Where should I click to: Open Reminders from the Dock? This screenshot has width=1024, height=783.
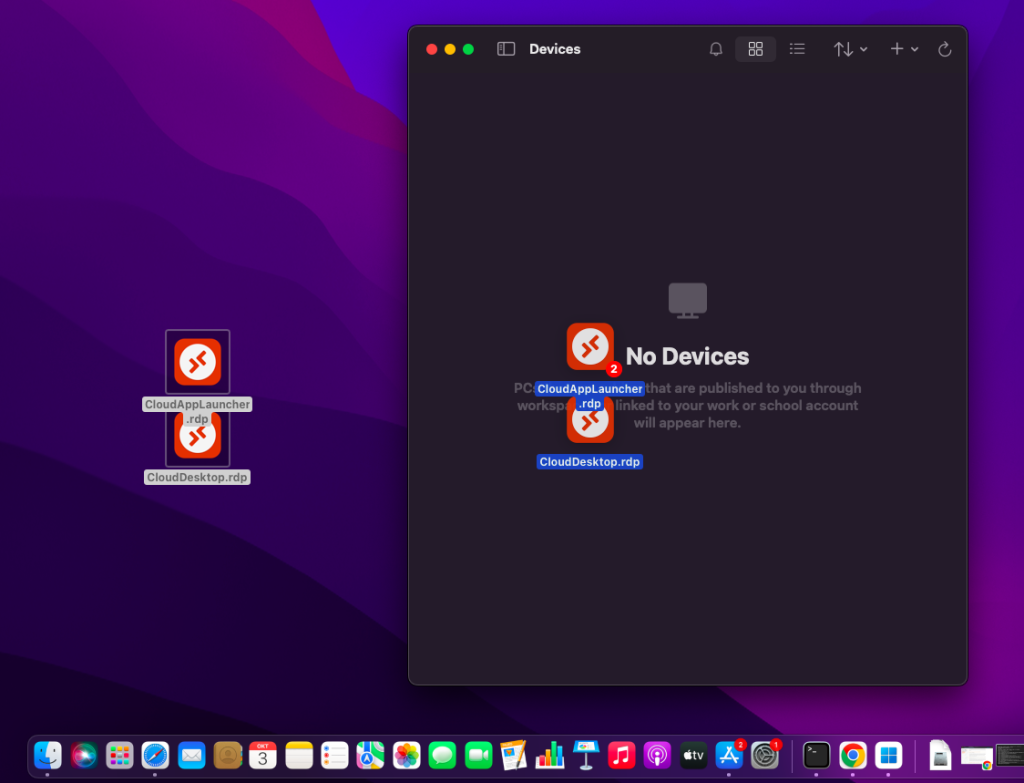pos(334,756)
